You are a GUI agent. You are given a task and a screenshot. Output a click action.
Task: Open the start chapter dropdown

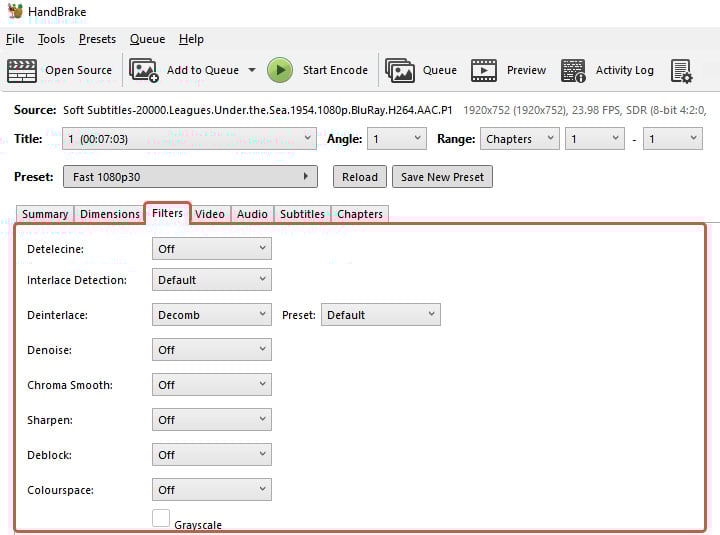point(595,139)
